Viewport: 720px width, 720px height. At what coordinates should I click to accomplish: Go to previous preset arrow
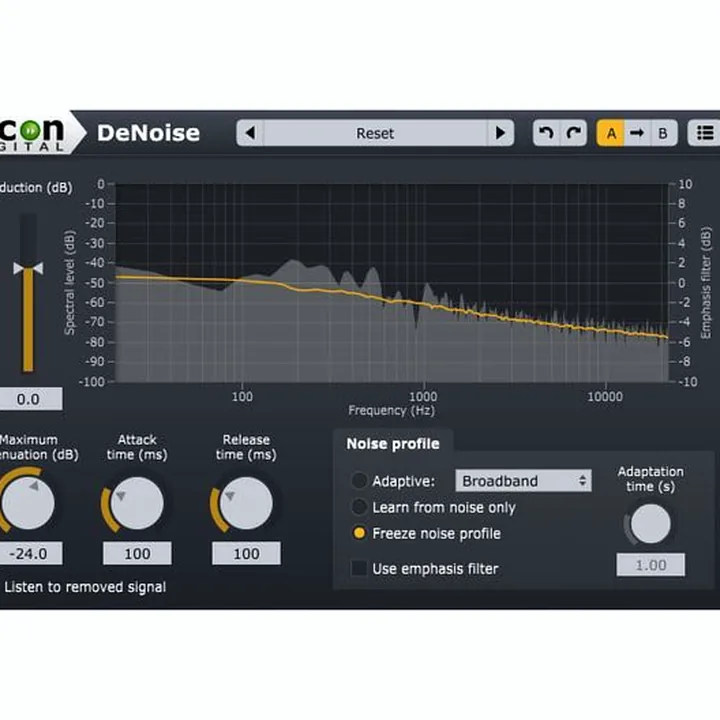pos(250,133)
